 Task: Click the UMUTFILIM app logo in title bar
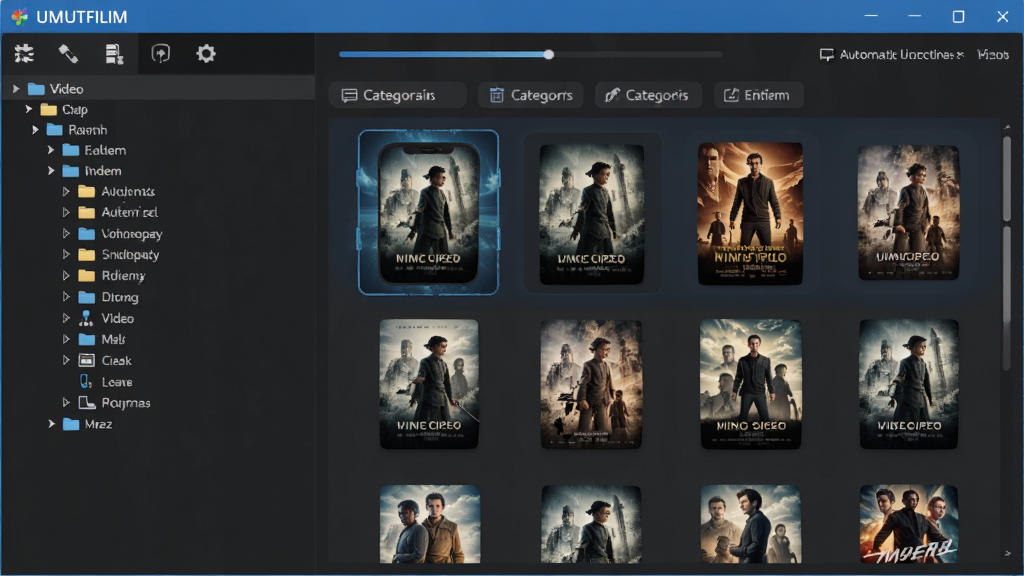point(20,16)
